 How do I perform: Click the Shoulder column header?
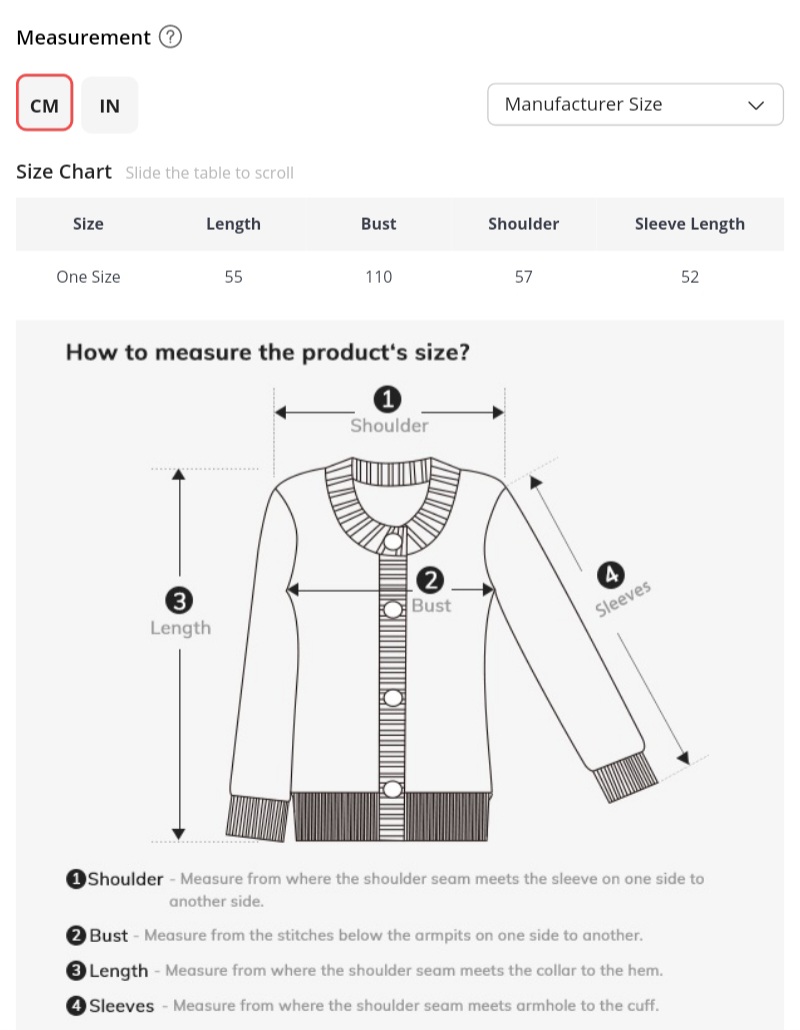coord(523,224)
